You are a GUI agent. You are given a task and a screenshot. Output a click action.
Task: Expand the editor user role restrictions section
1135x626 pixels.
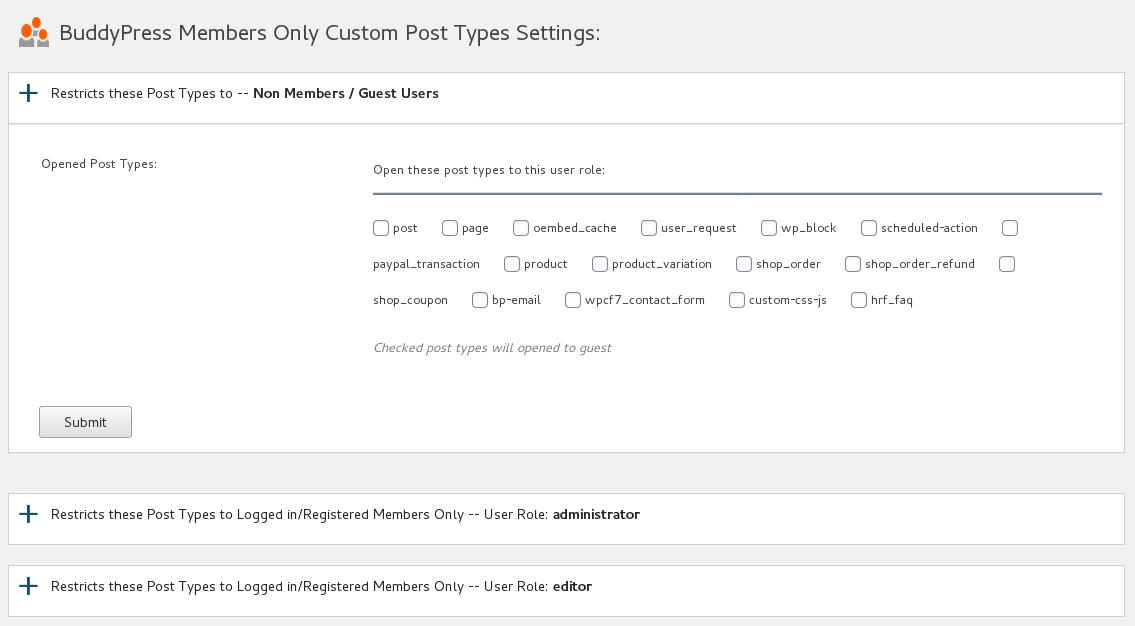29,586
